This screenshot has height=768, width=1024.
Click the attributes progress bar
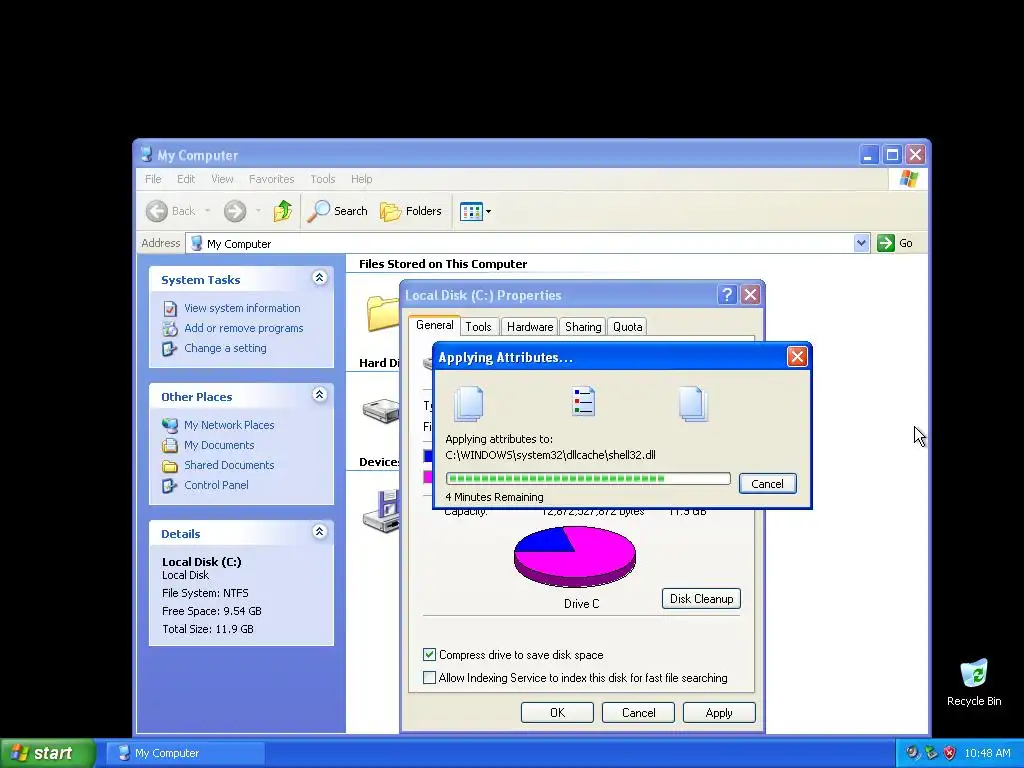coord(588,479)
